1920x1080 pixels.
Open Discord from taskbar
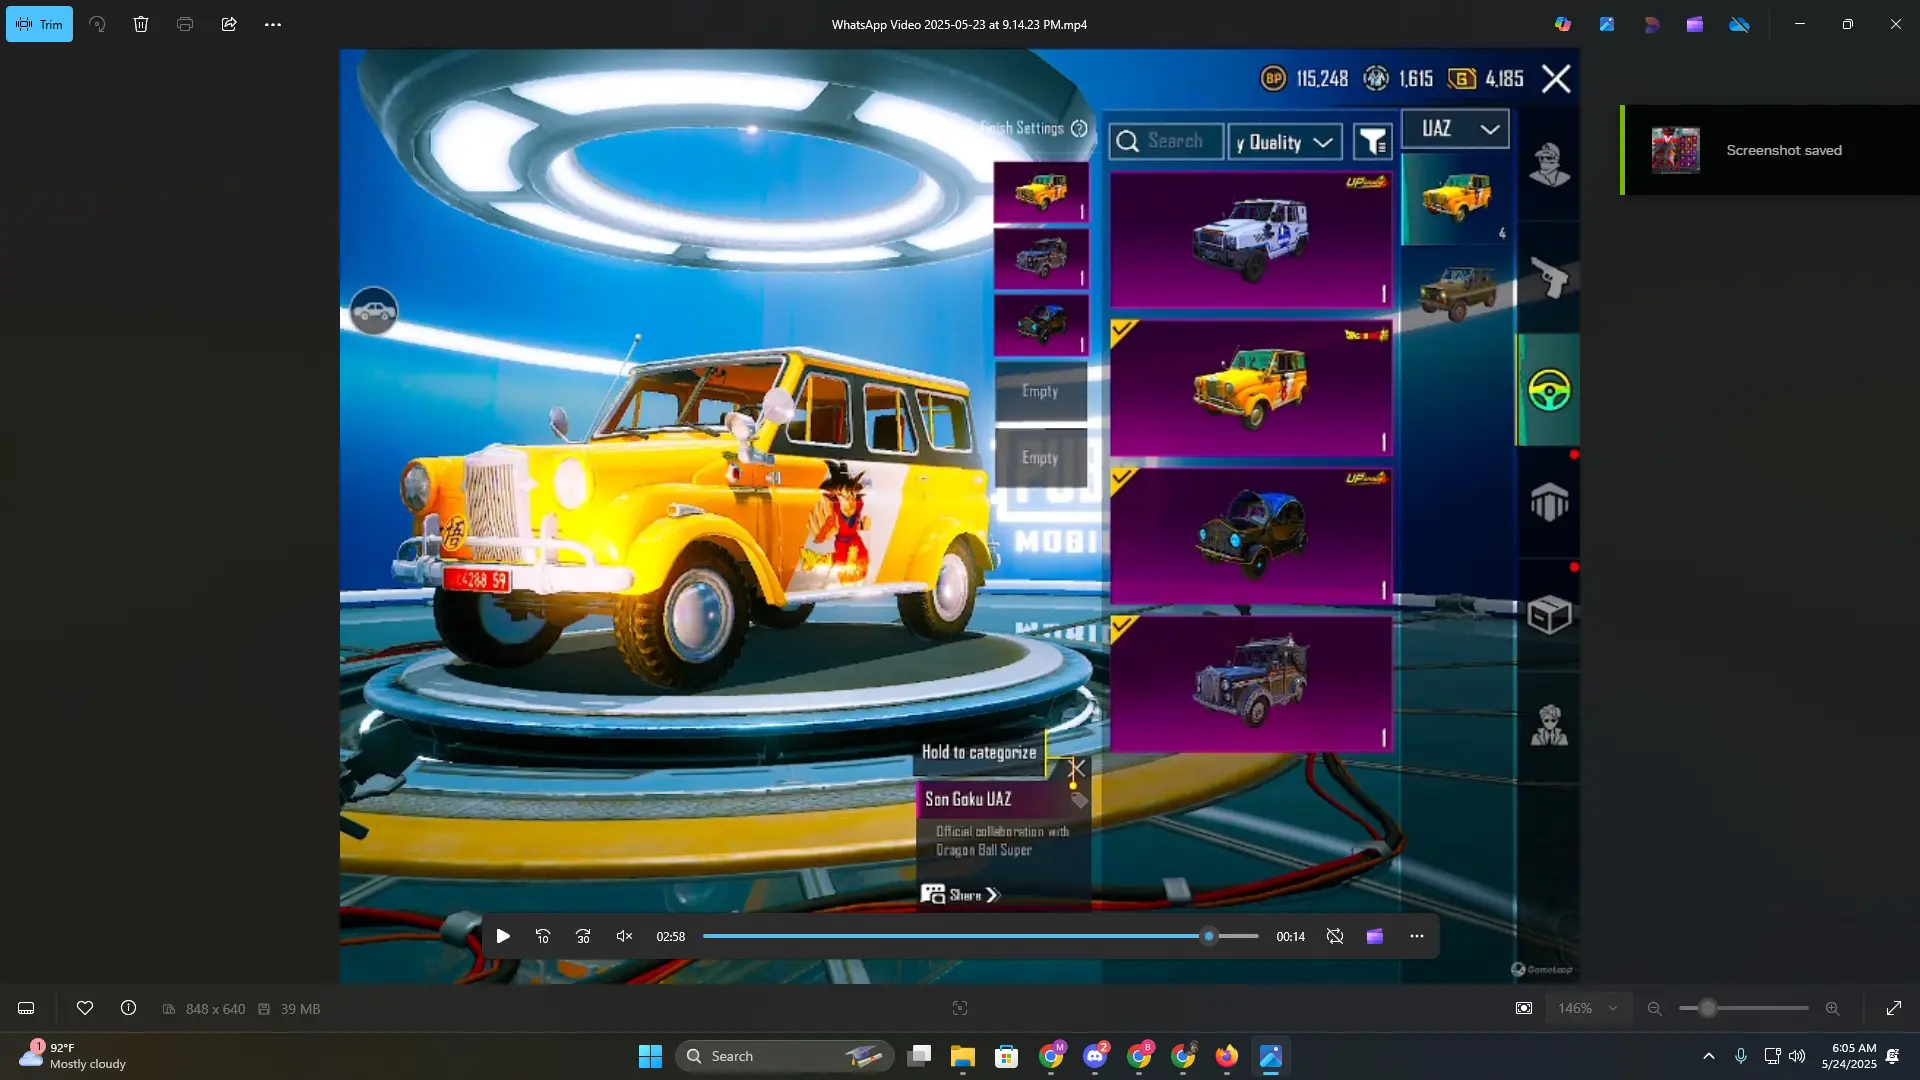coord(1095,1056)
